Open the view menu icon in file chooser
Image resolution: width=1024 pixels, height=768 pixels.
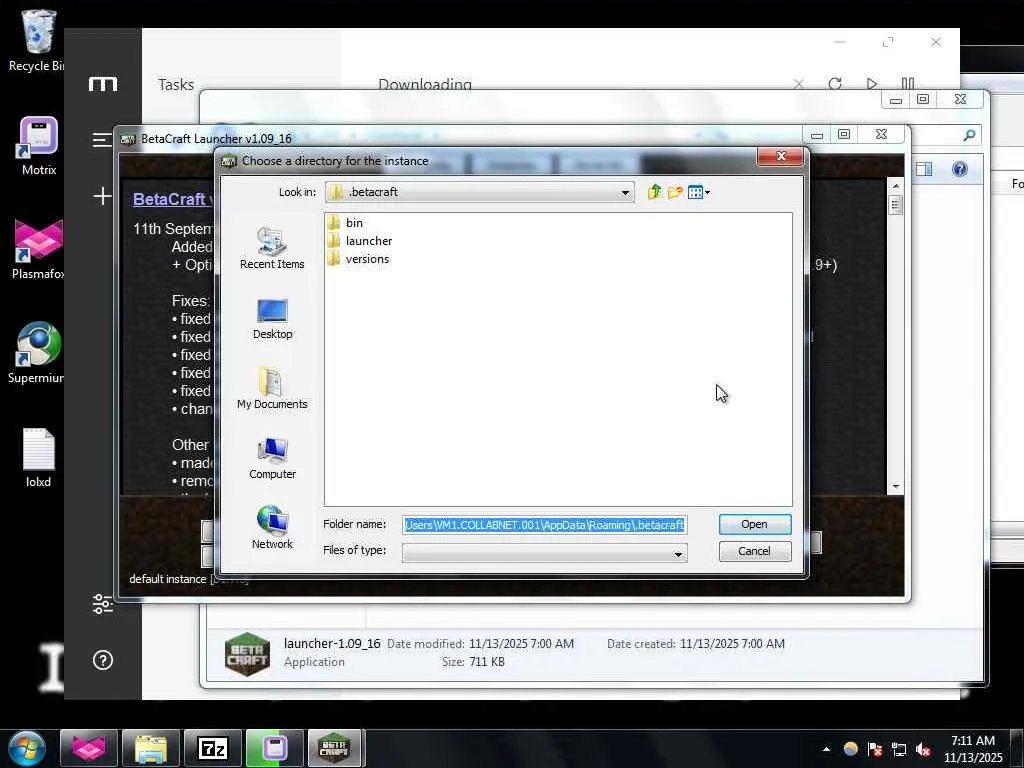698,192
